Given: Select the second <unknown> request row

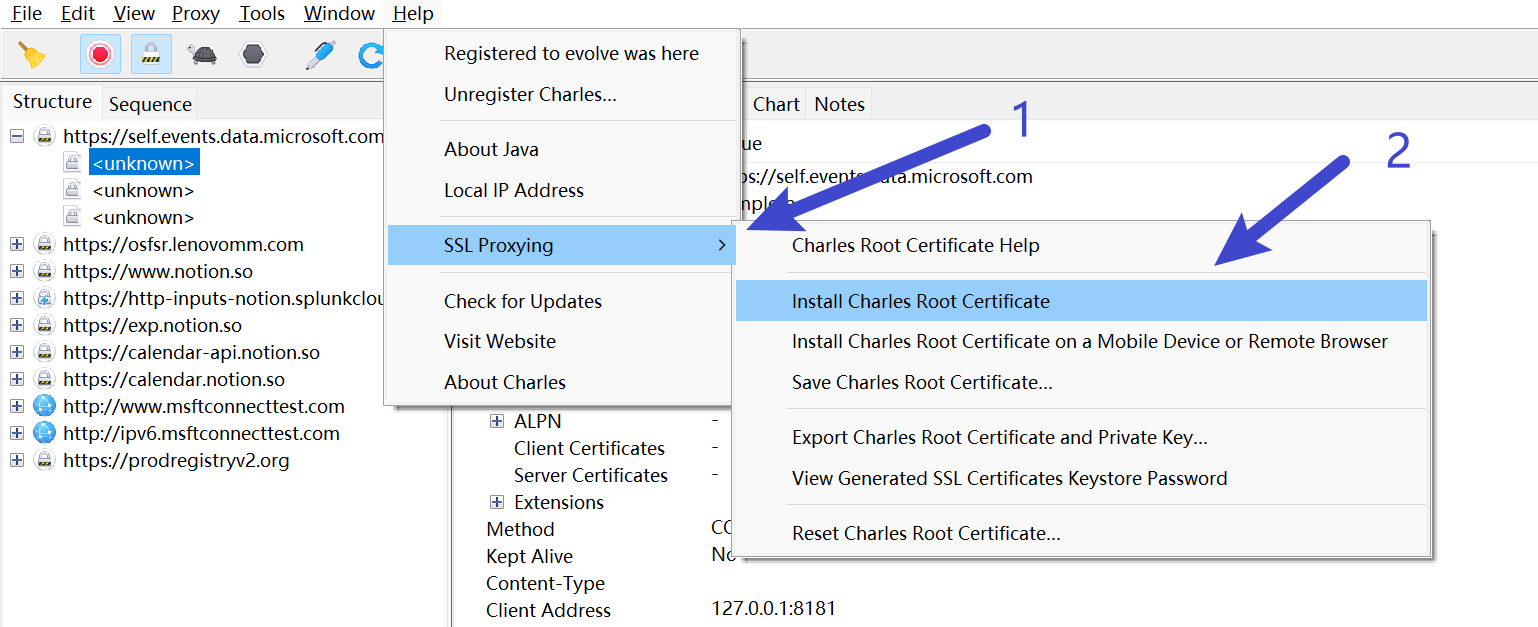Looking at the screenshot, I should coord(143,190).
